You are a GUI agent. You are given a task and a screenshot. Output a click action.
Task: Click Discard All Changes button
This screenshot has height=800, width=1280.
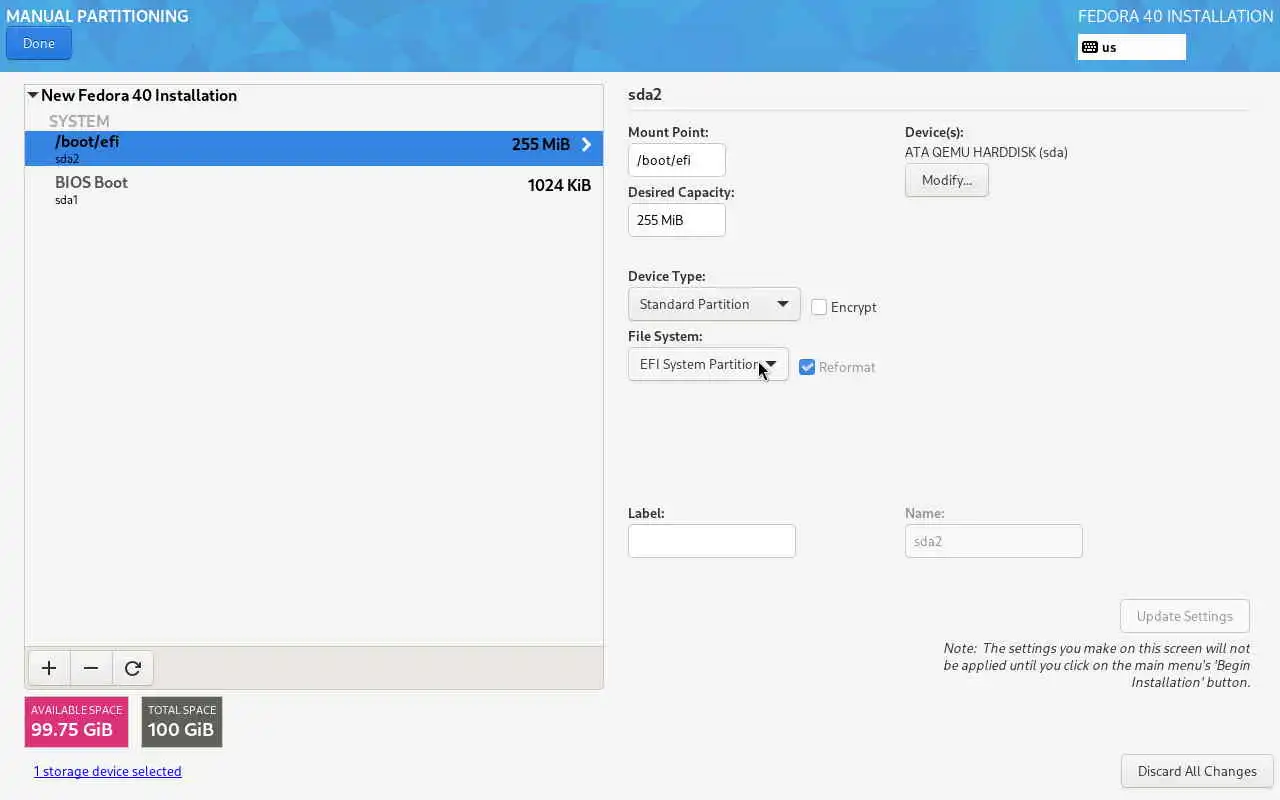tap(1197, 771)
